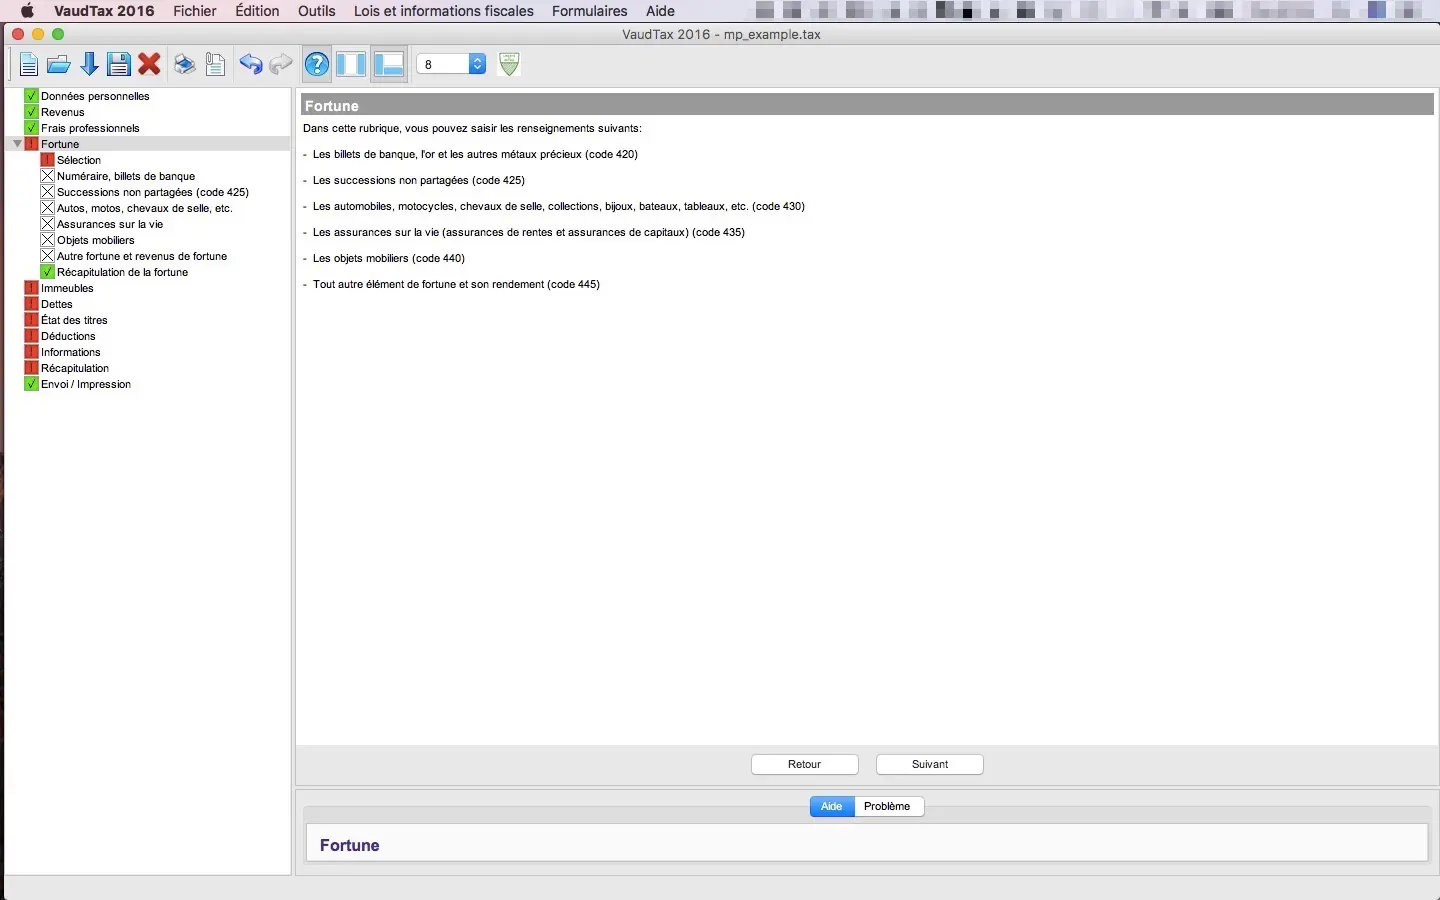Open Objets mobiliers item
Image resolution: width=1440 pixels, height=900 pixels.
tap(96, 240)
